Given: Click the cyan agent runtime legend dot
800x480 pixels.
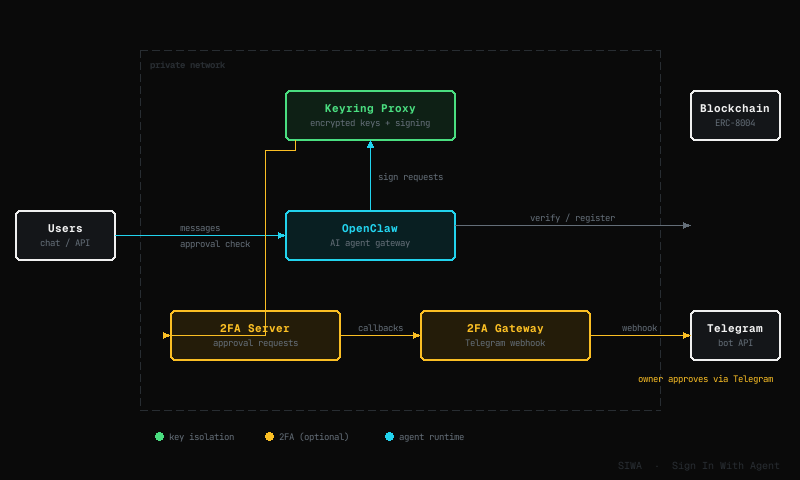Looking at the screenshot, I should (389, 436).
